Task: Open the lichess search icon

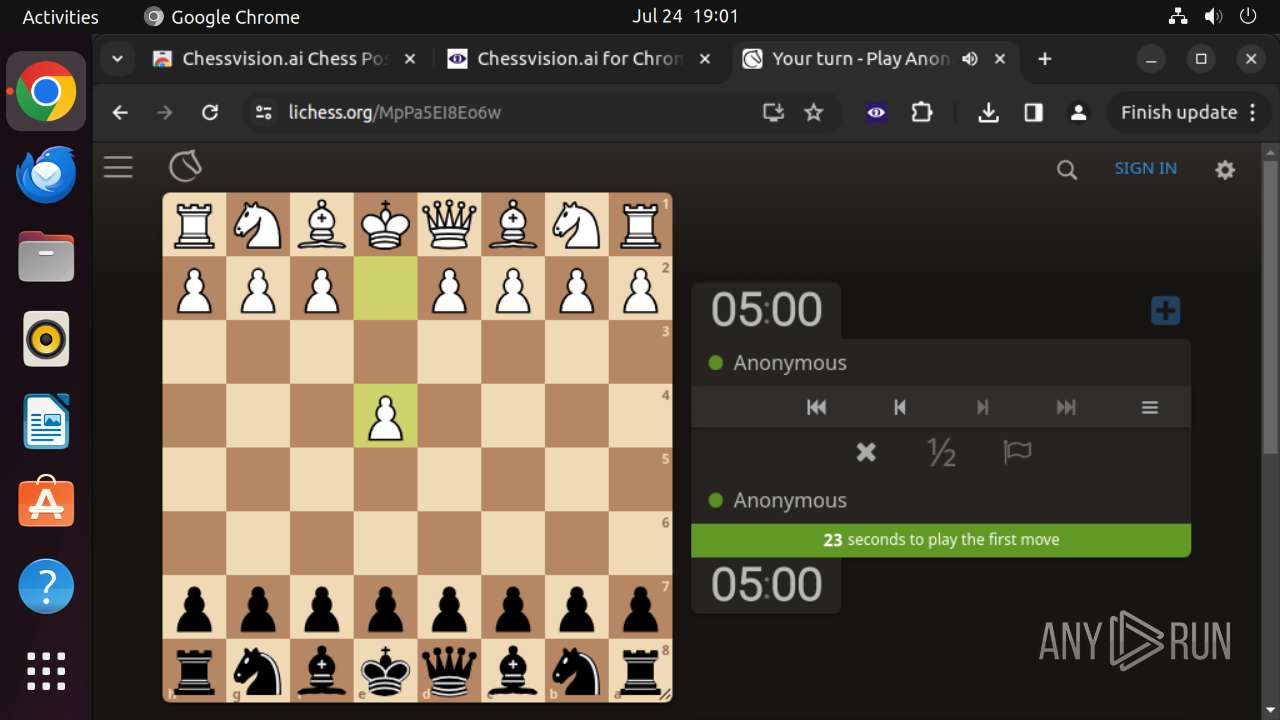Action: pos(1067,170)
